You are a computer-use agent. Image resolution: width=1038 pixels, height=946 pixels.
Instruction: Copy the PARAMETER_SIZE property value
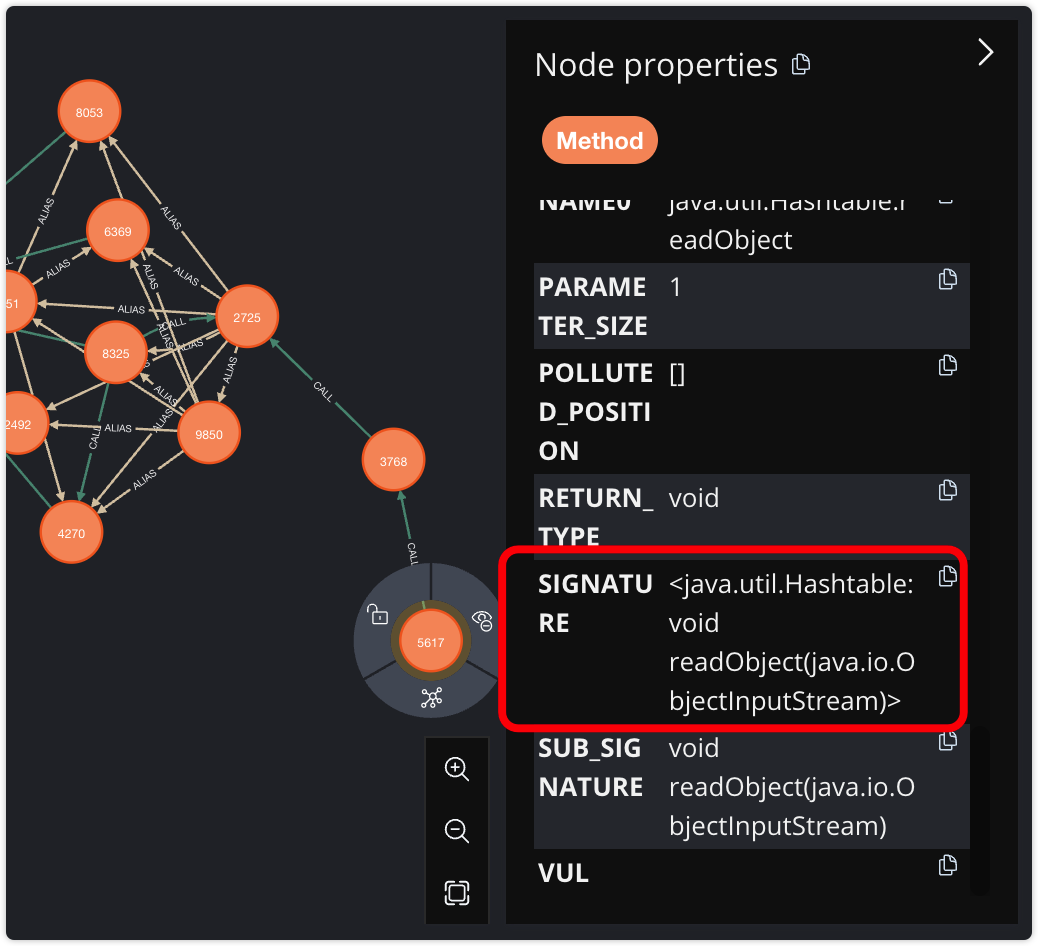click(x=948, y=280)
